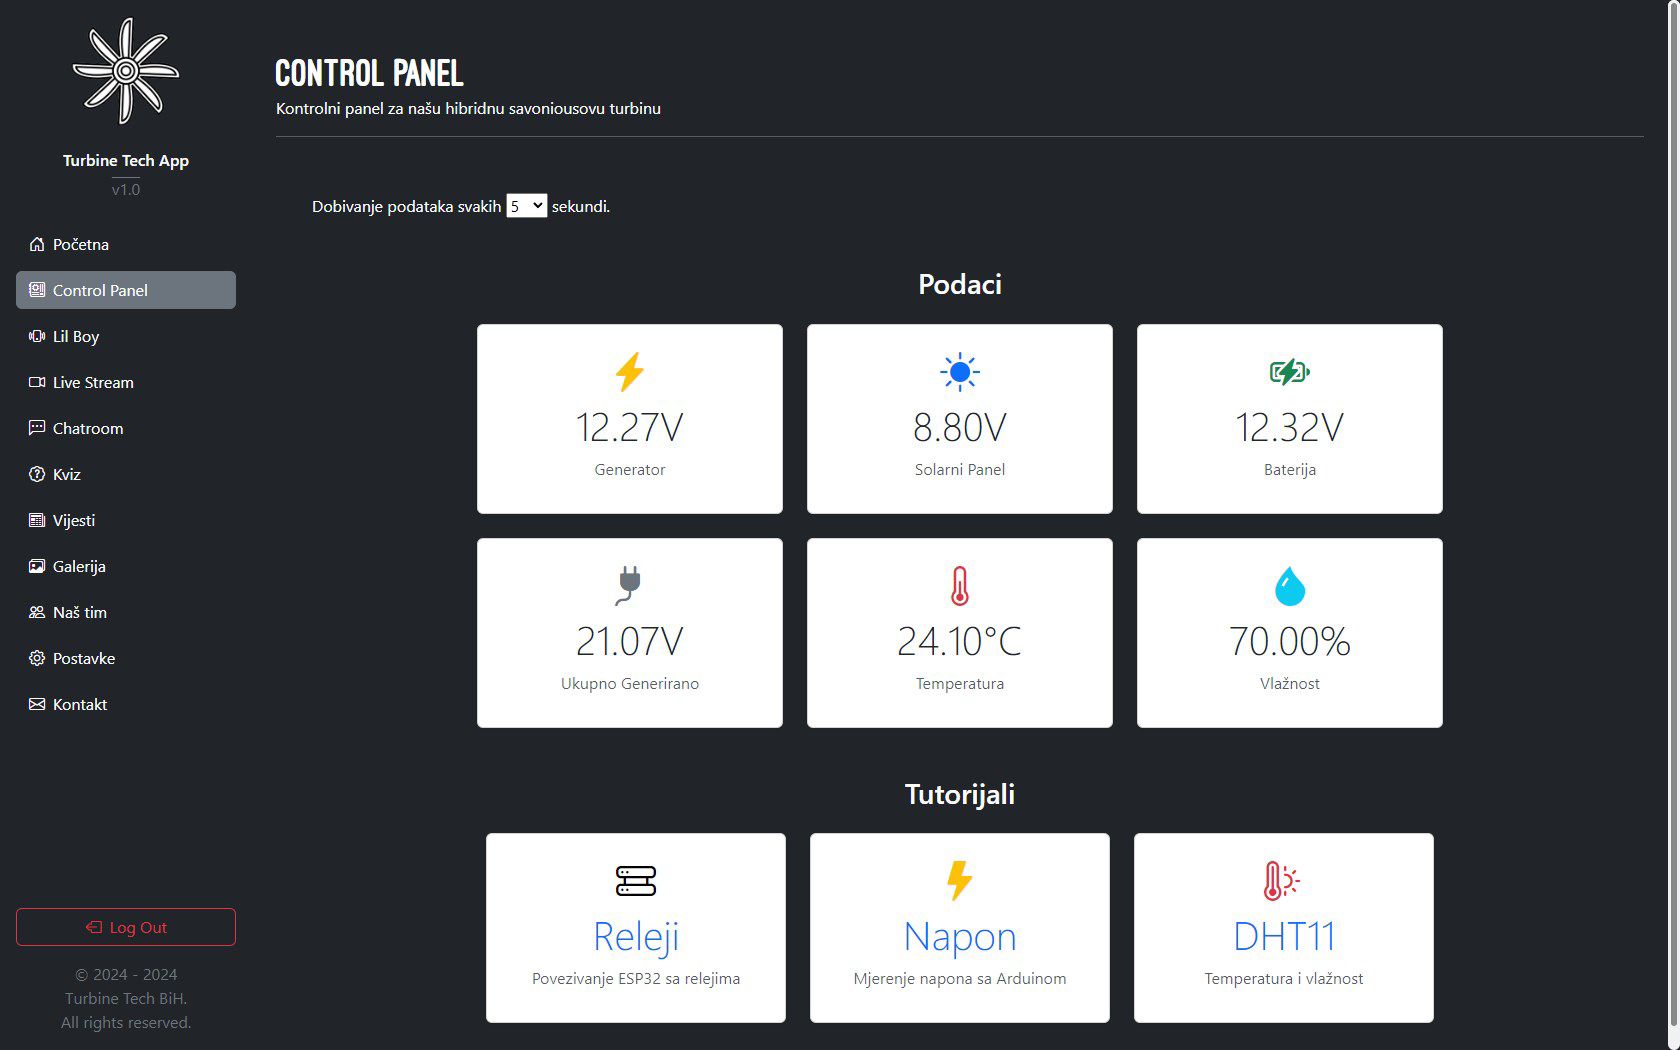The image size is (1680, 1050).
Task: Click the Chatroom speech bubble icon
Action: 37,428
